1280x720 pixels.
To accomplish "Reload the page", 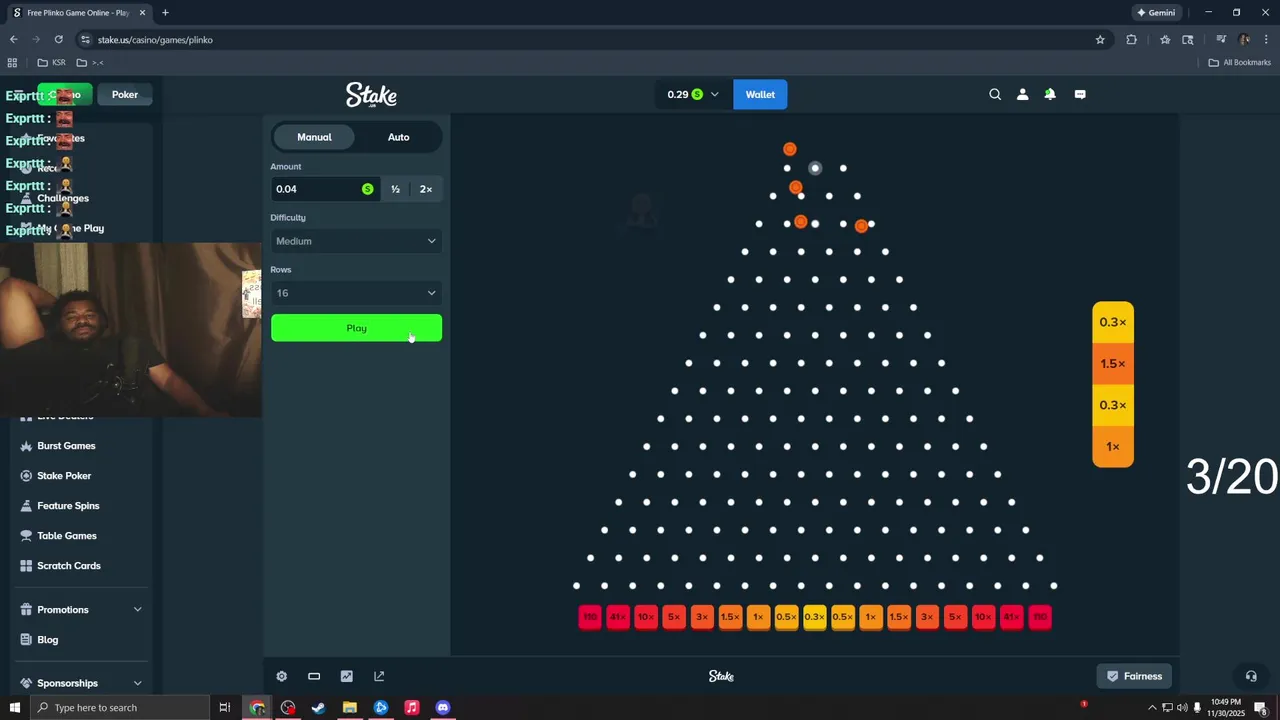I will (58, 39).
